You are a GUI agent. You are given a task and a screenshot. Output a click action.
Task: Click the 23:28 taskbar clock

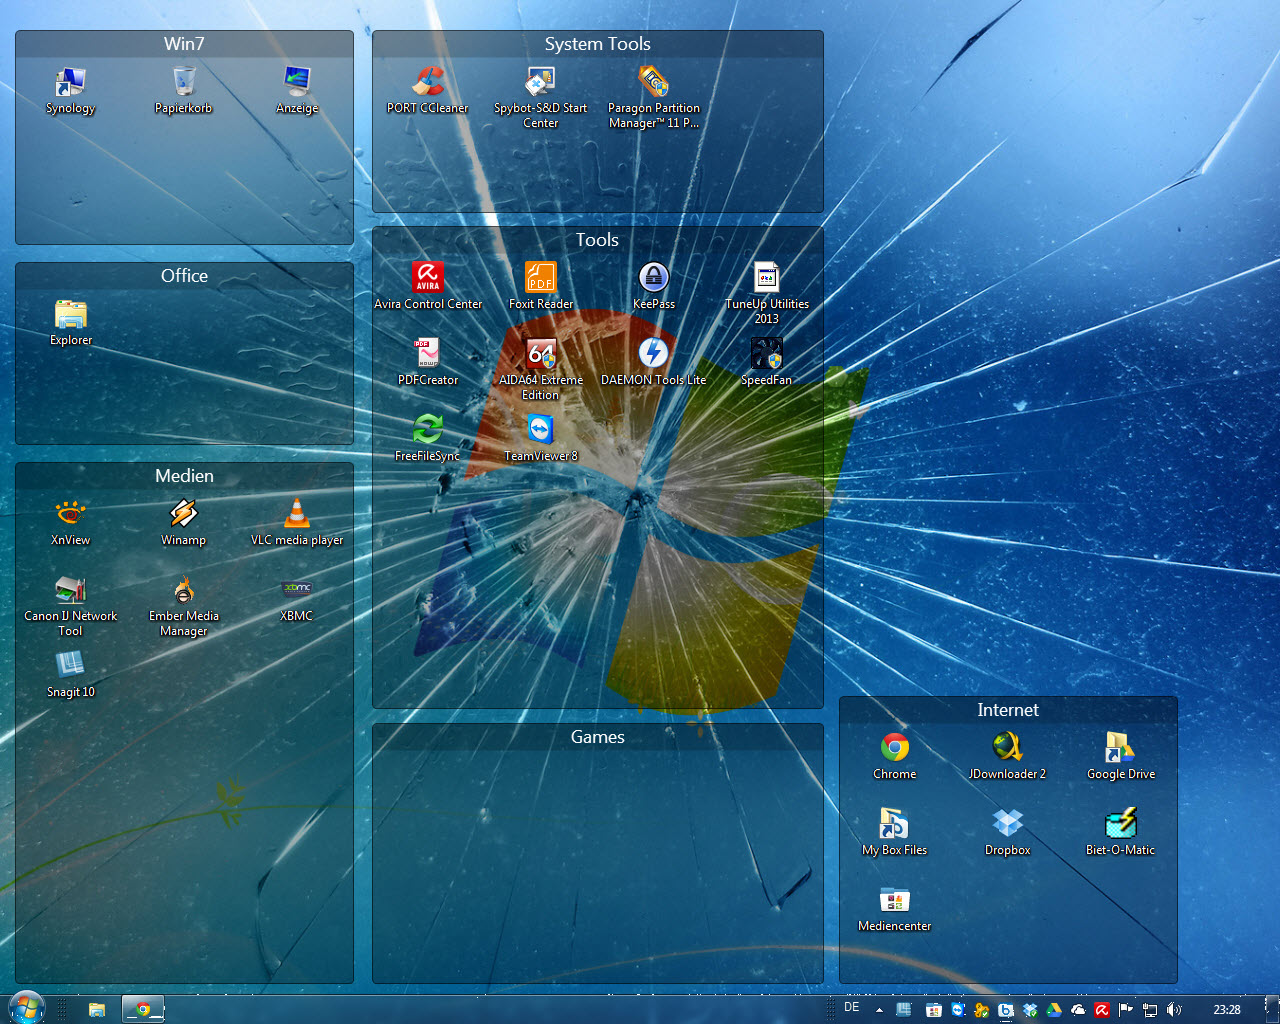(1227, 1009)
